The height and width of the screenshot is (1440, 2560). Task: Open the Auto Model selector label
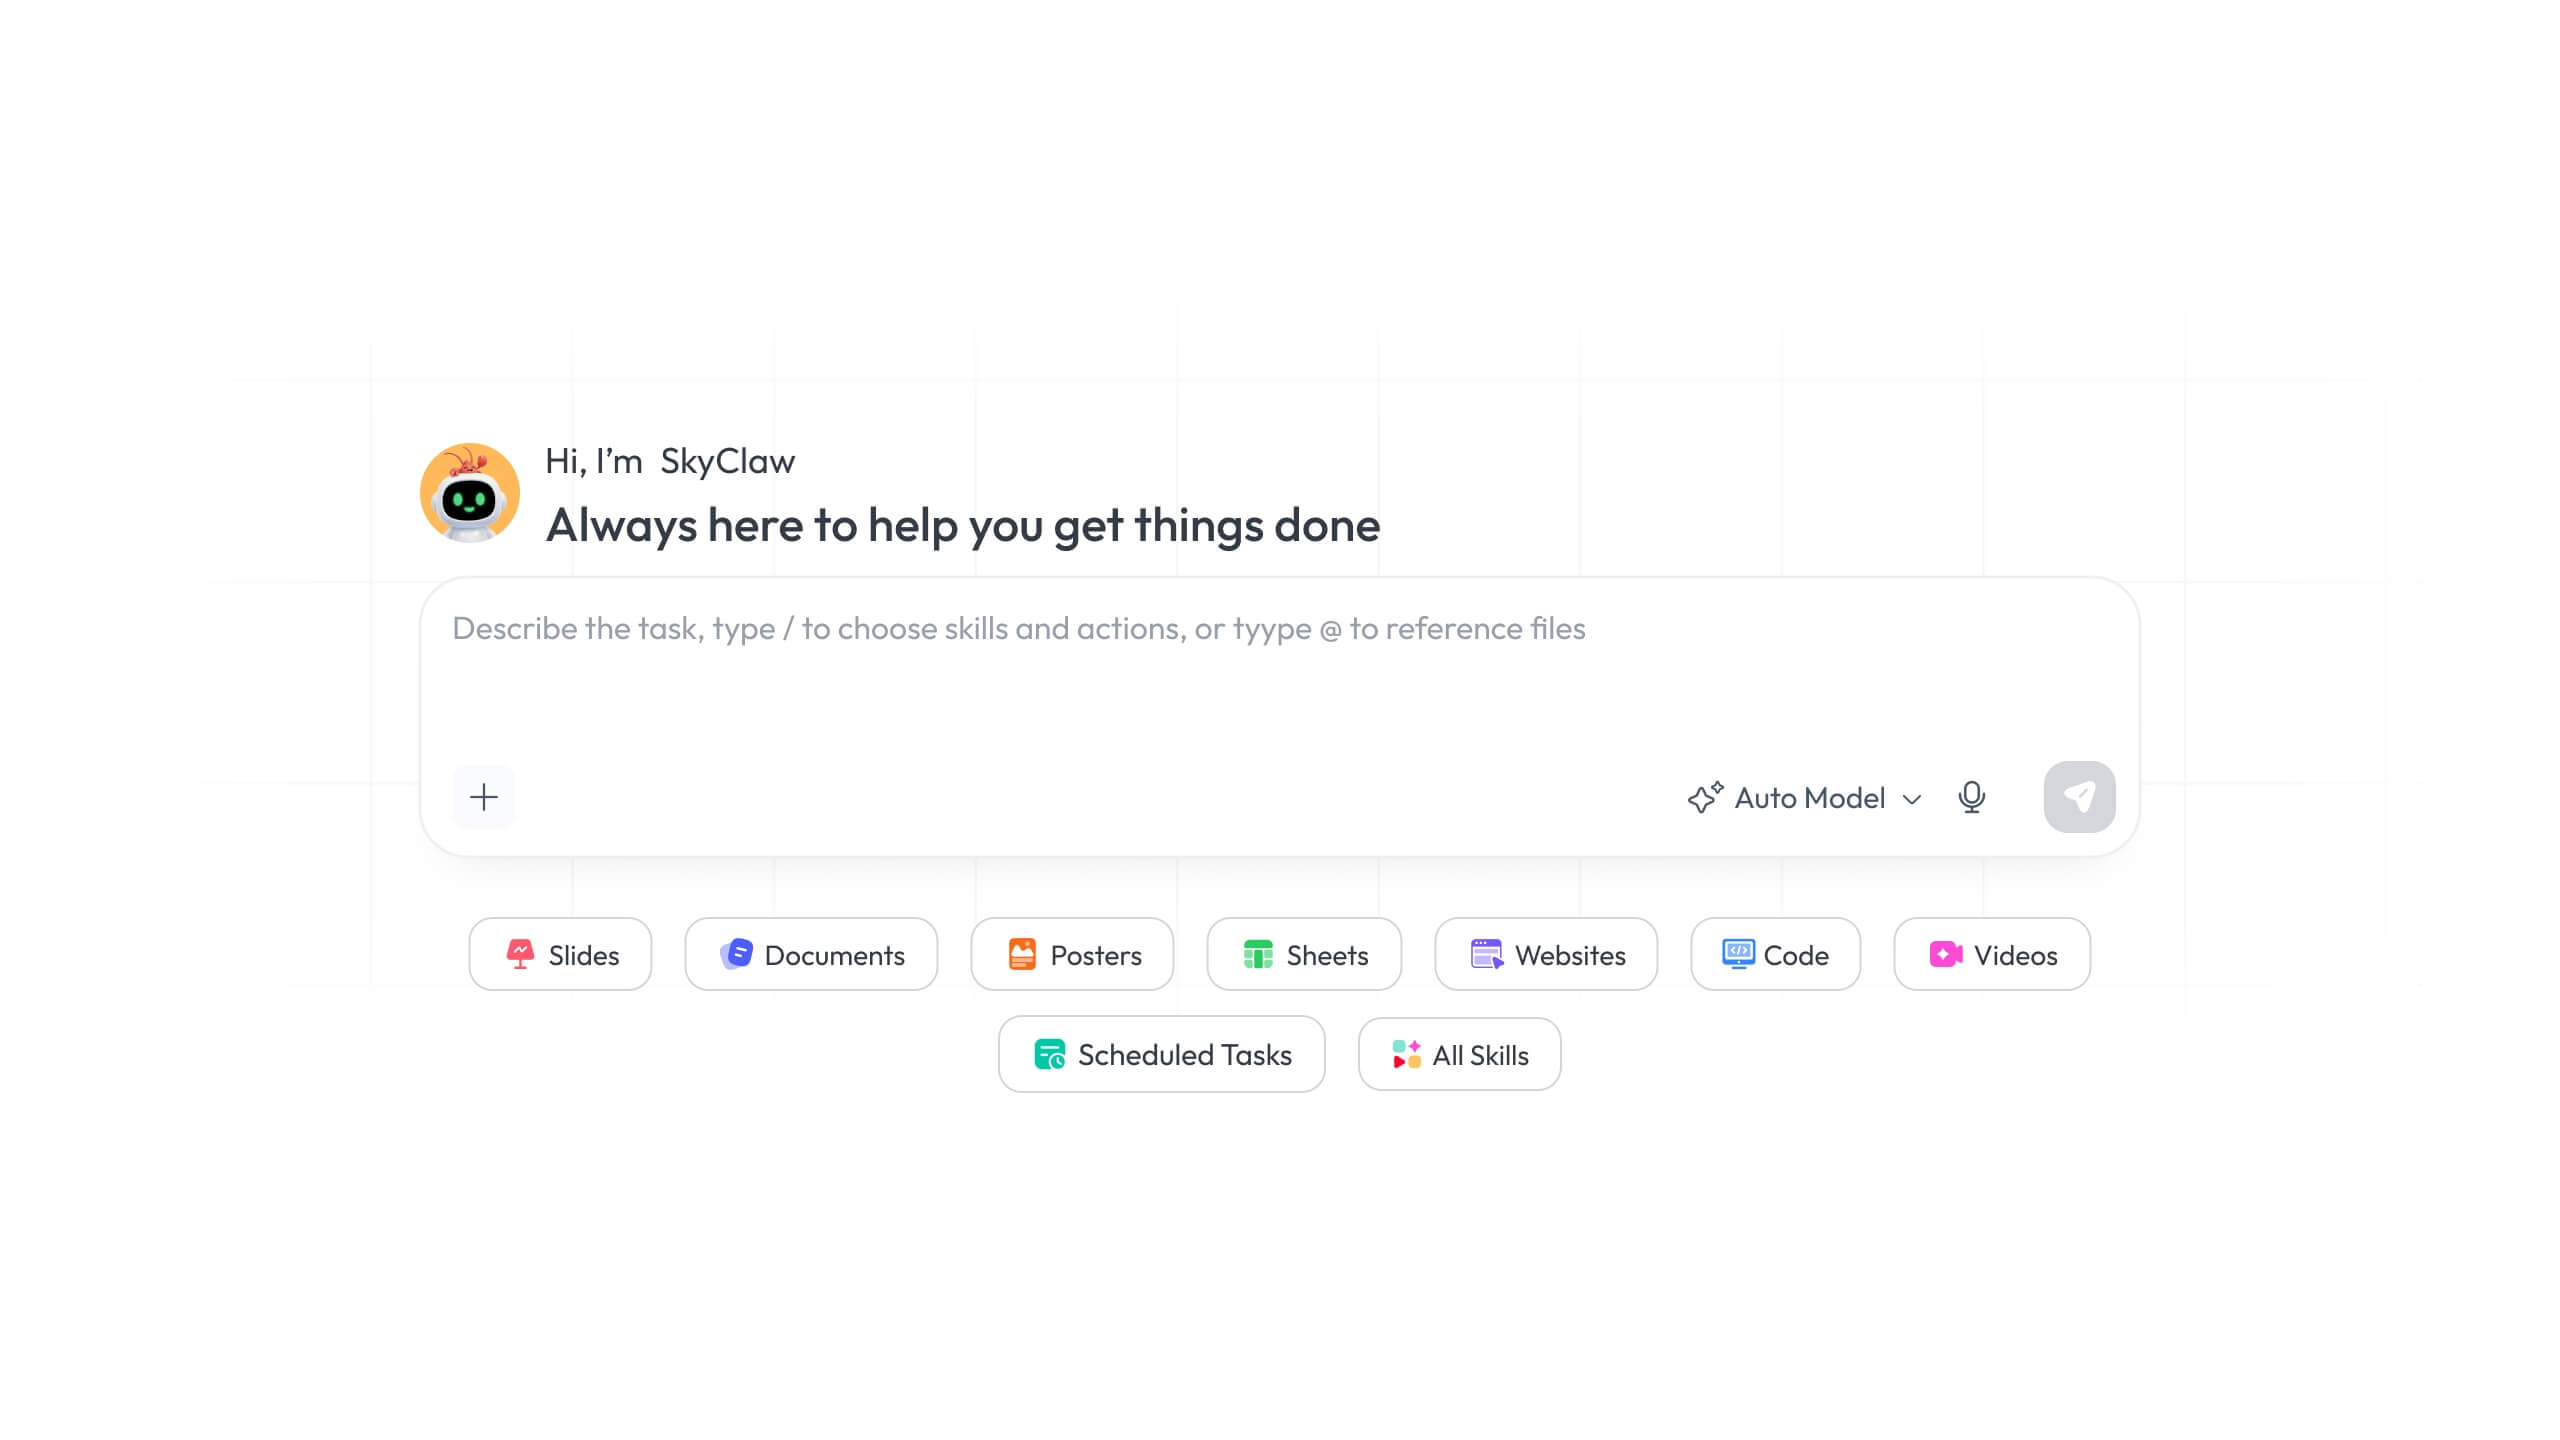coord(1810,798)
